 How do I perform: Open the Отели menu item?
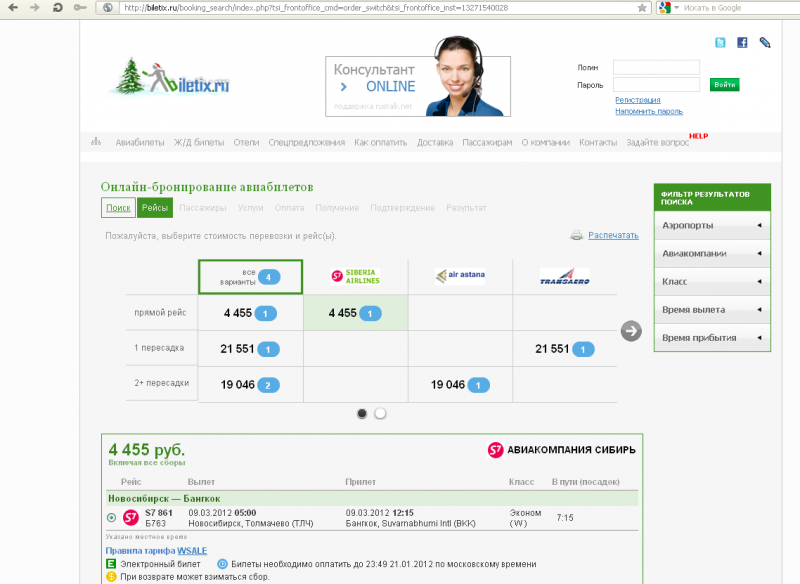click(246, 142)
